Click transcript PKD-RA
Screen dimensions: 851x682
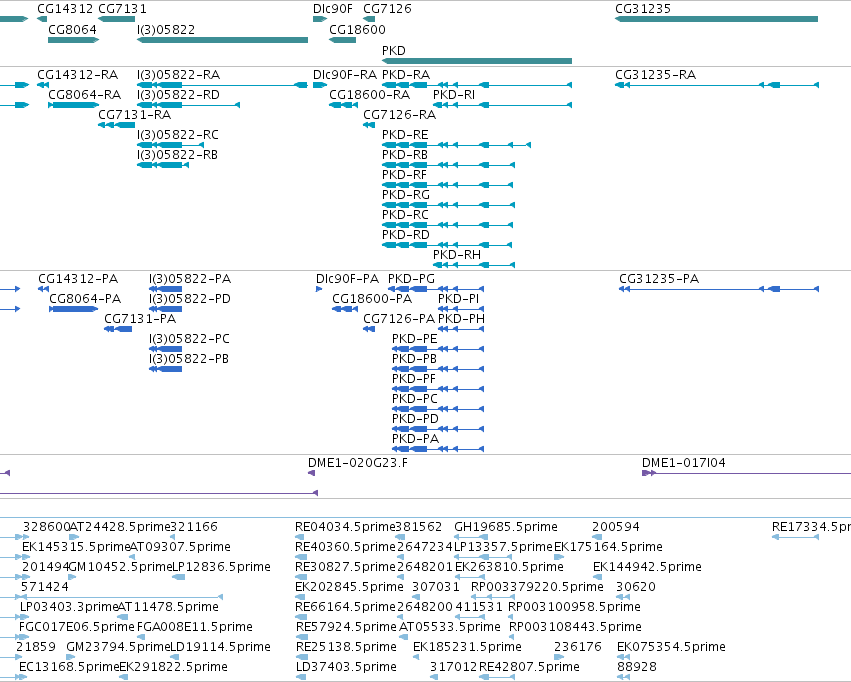tap(406, 75)
